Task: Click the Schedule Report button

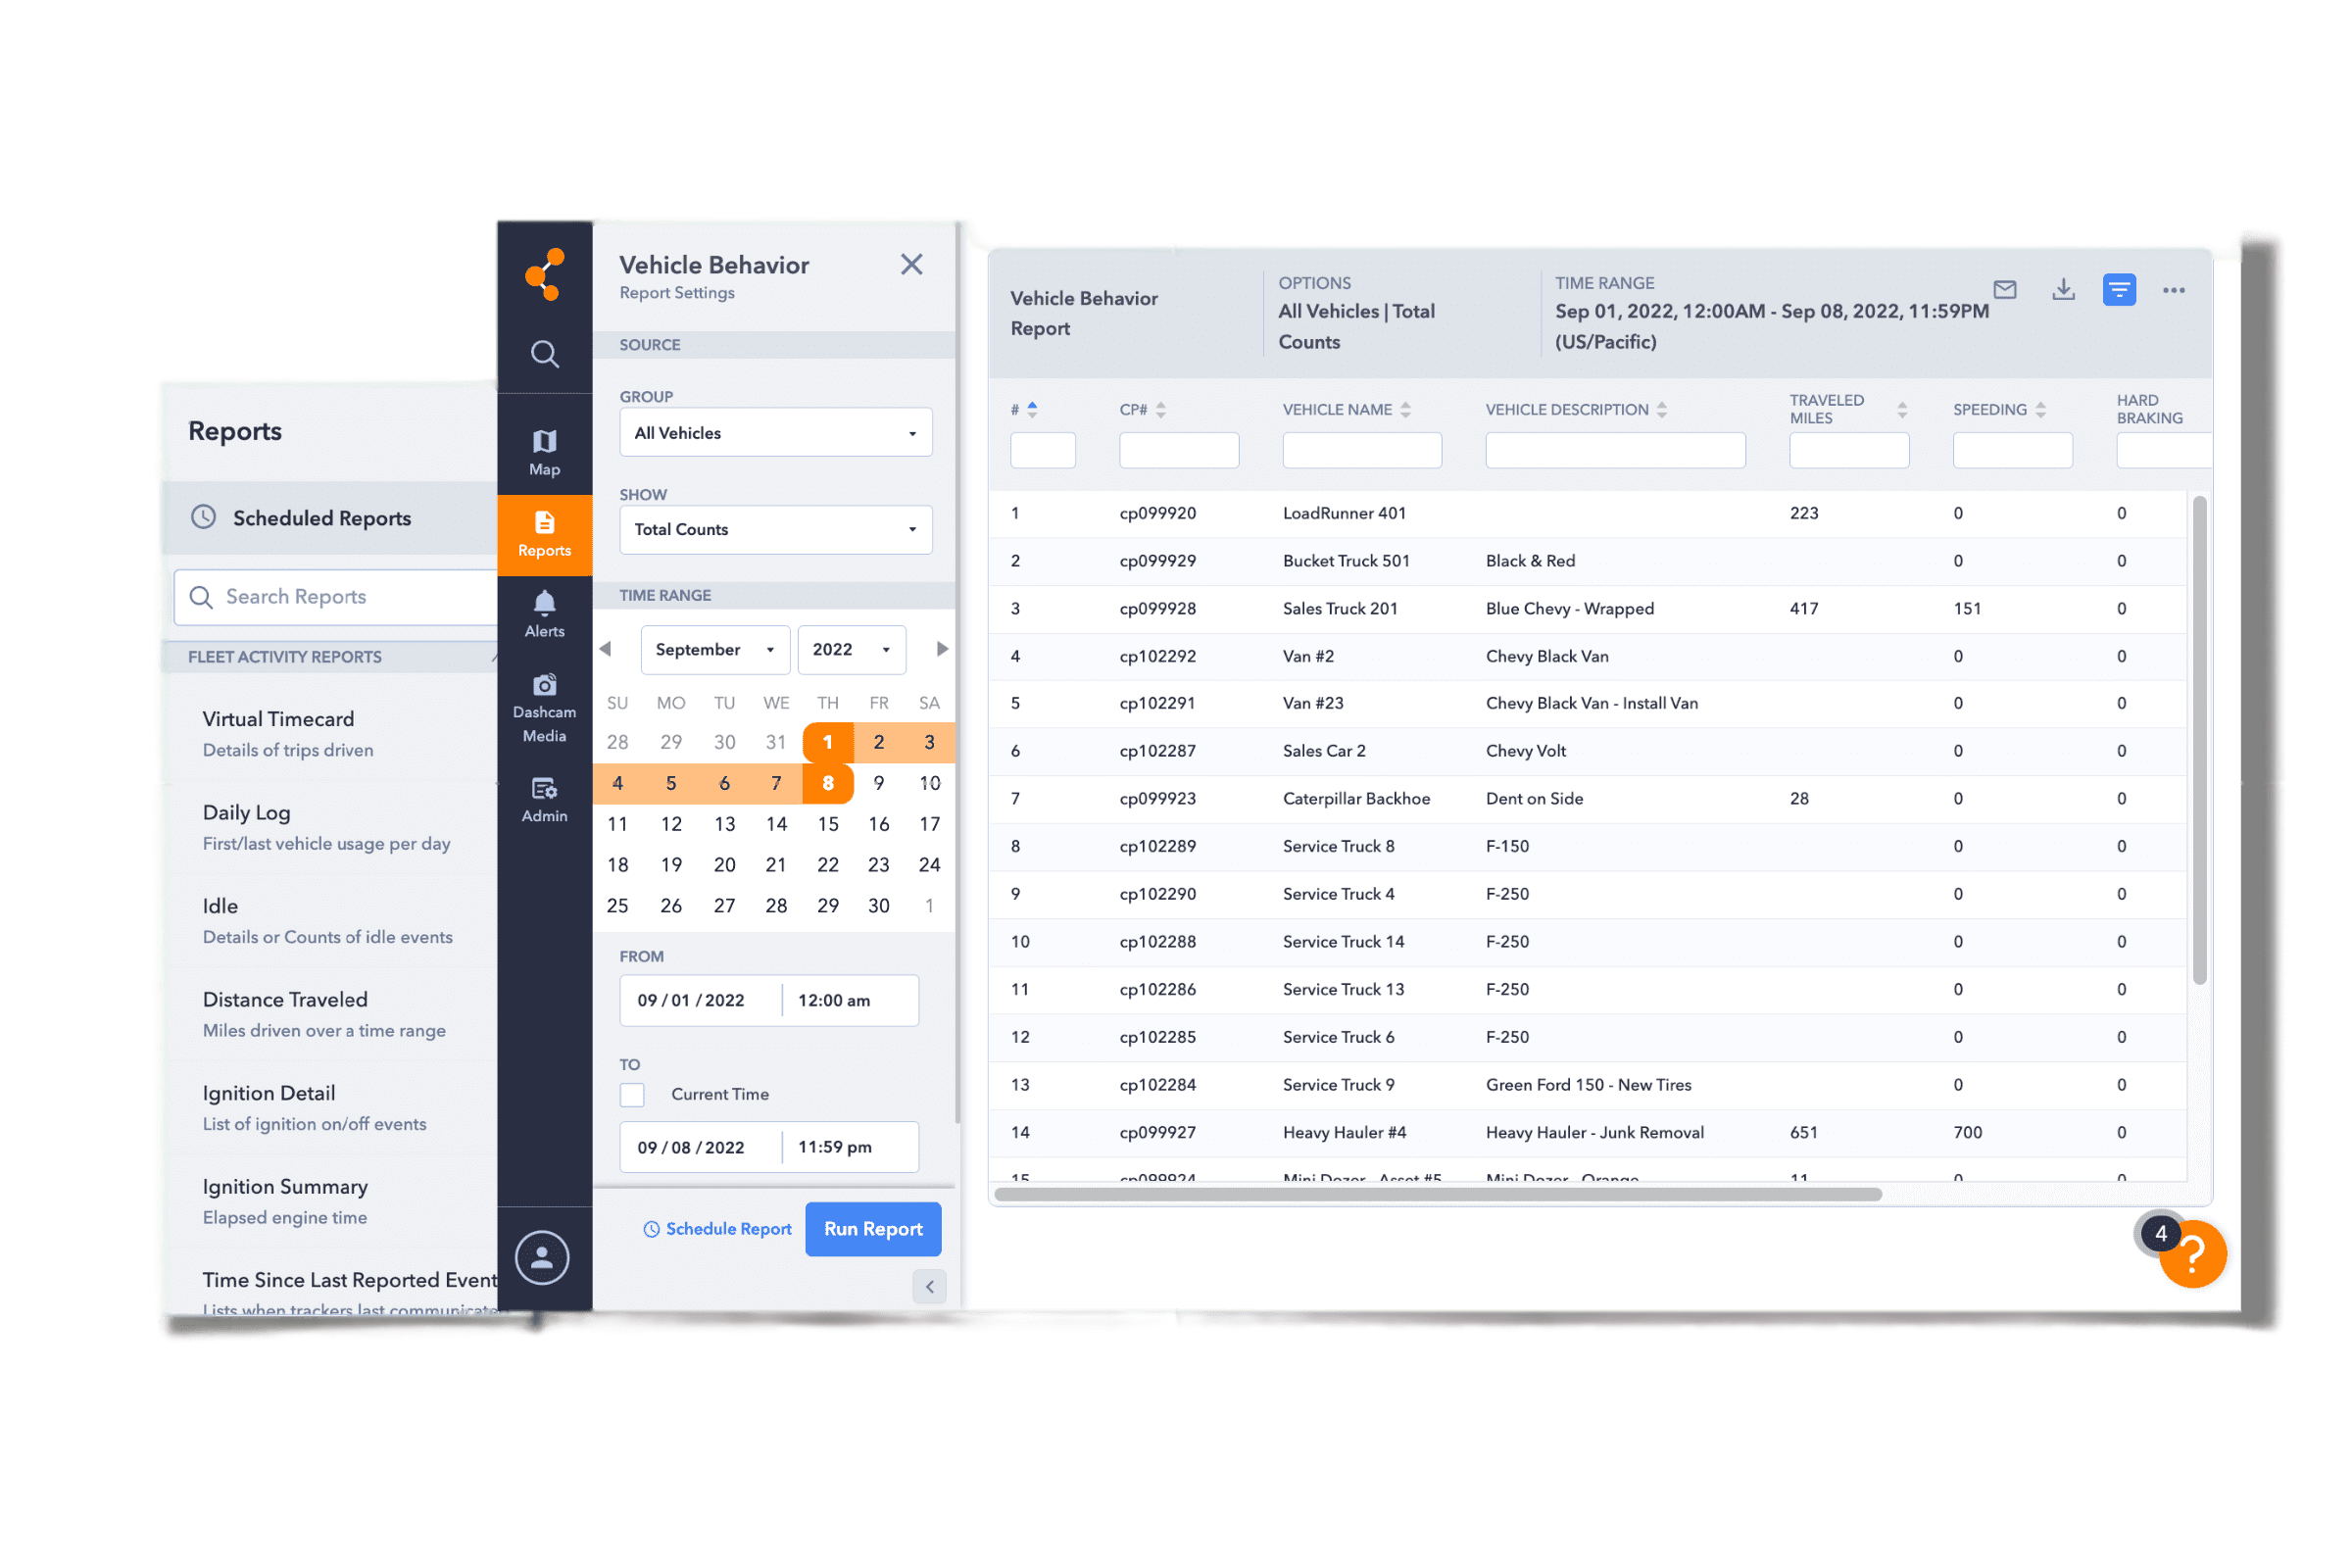Action: coord(721,1229)
